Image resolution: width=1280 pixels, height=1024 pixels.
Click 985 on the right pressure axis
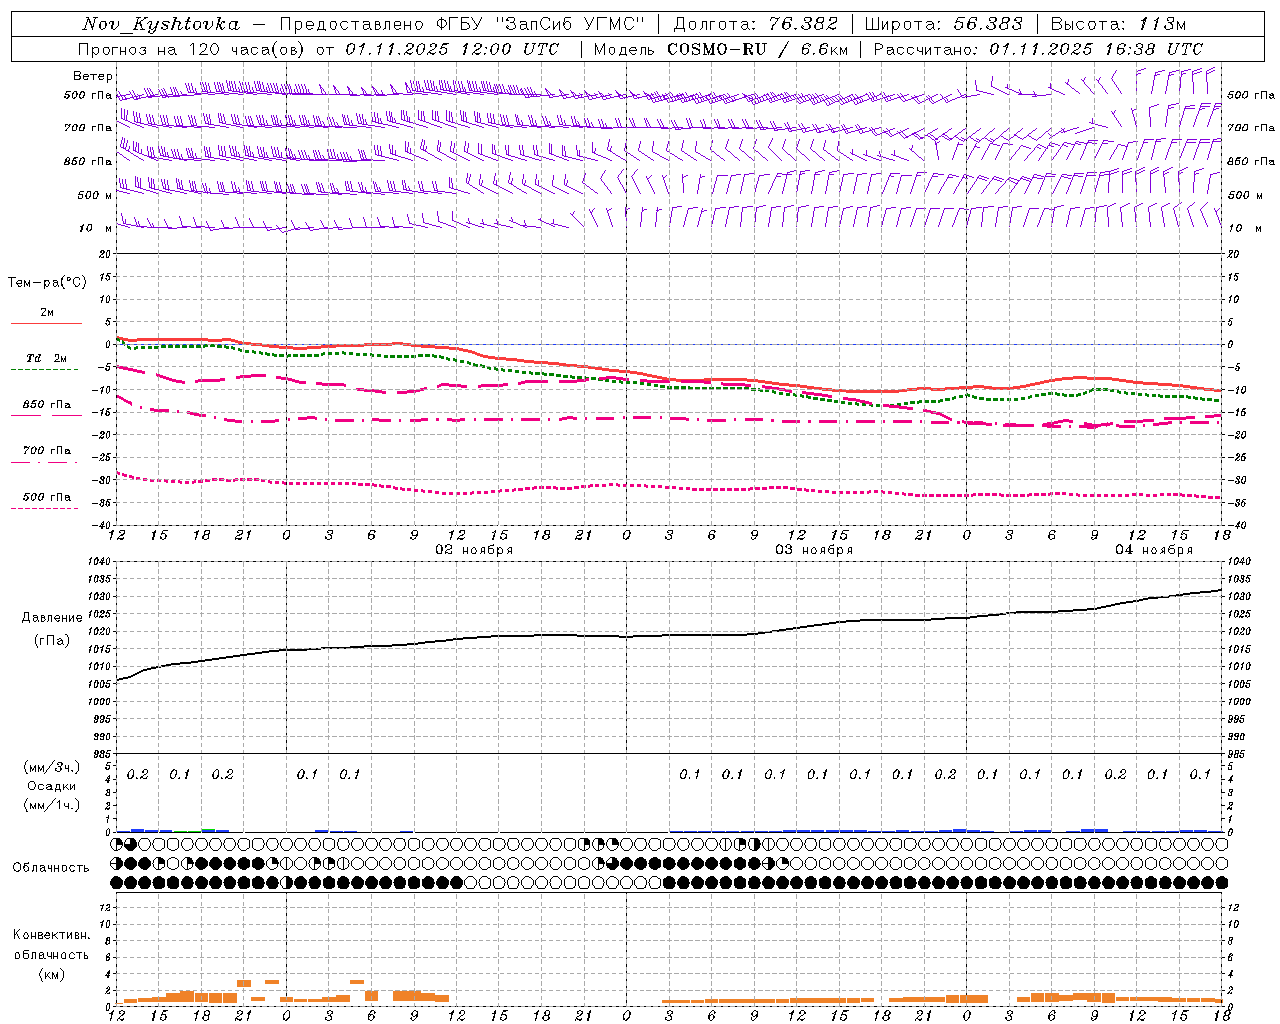click(x=1238, y=755)
